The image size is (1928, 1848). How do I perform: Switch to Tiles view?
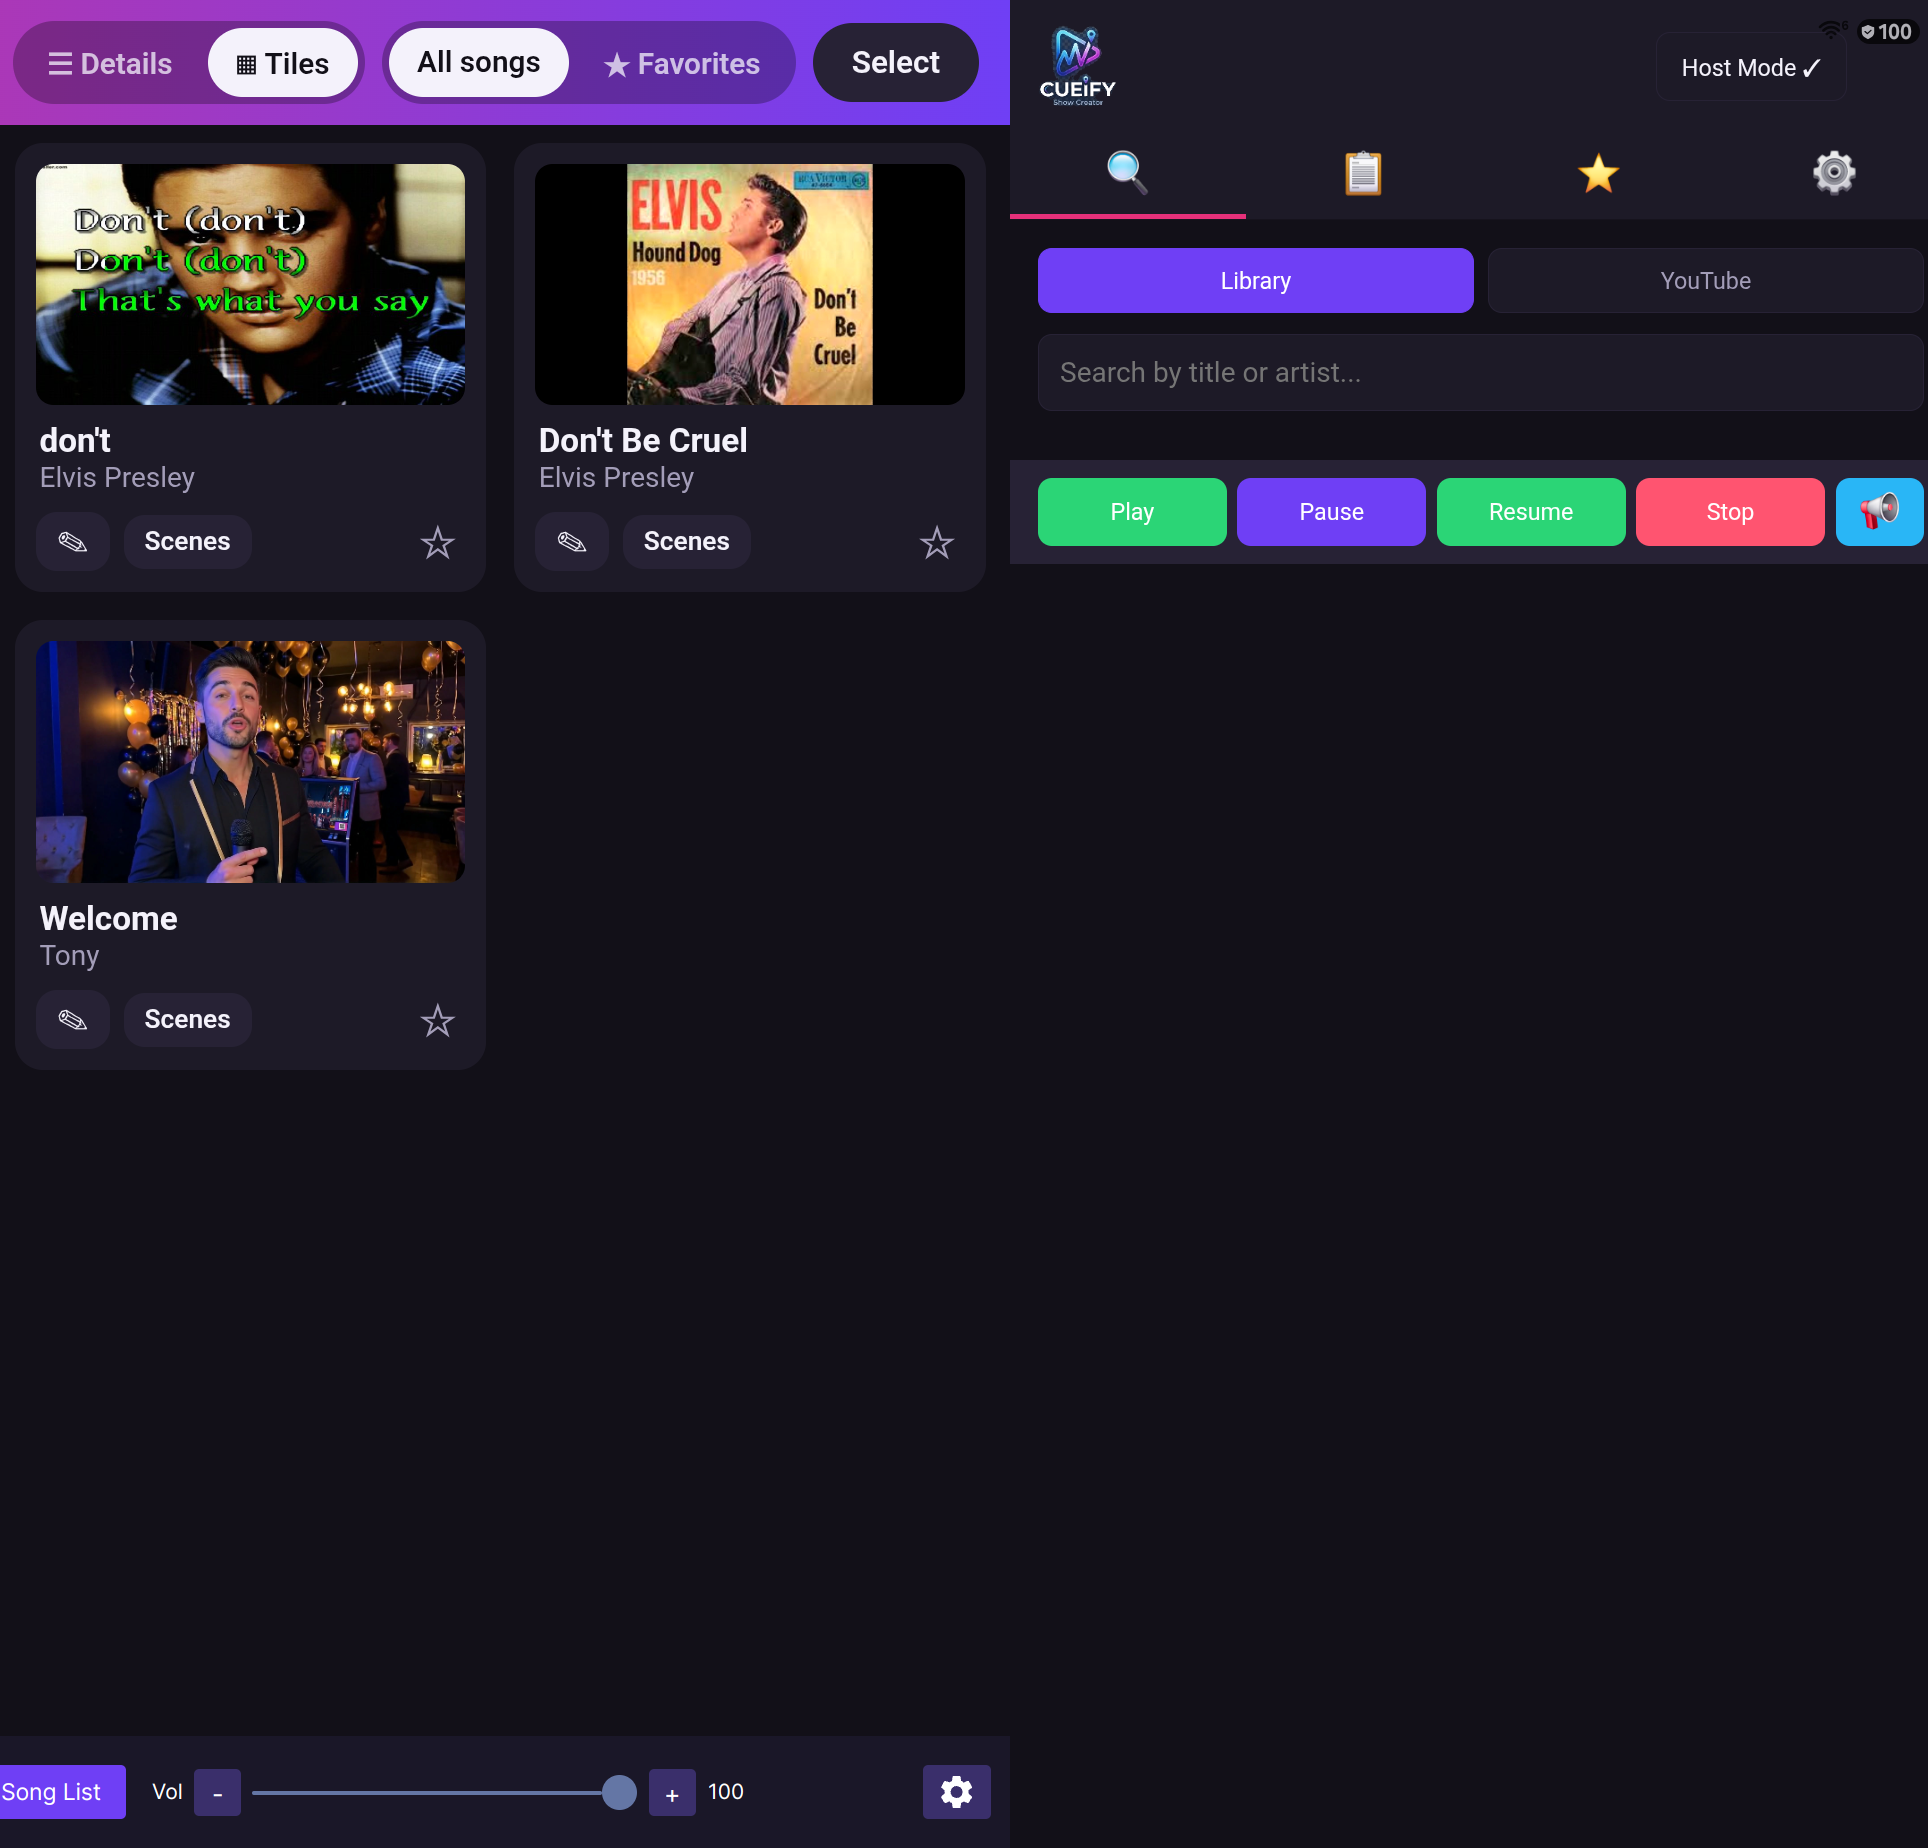[x=283, y=63]
